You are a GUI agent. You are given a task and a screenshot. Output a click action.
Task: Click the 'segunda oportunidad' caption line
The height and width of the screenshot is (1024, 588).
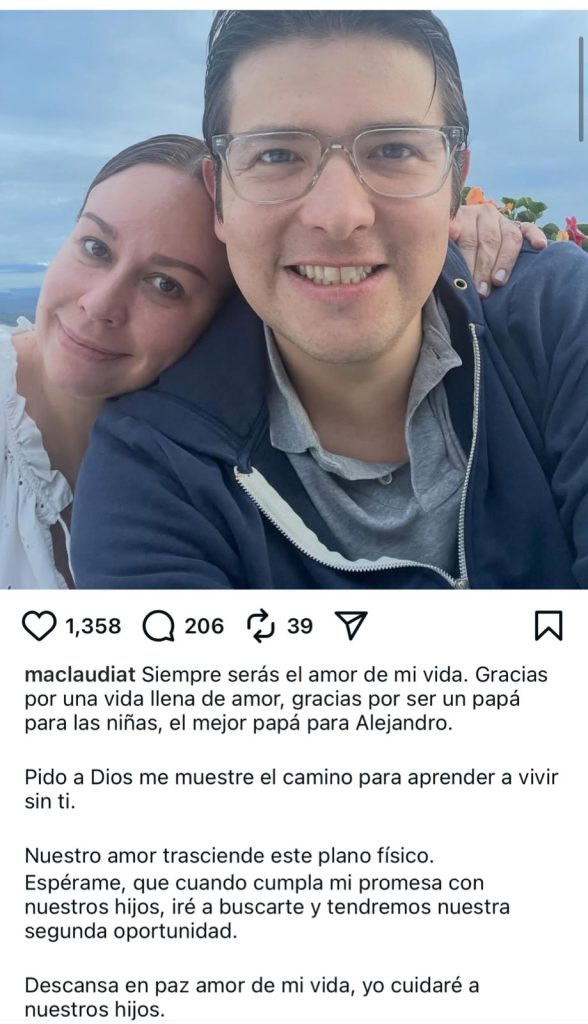point(131,931)
